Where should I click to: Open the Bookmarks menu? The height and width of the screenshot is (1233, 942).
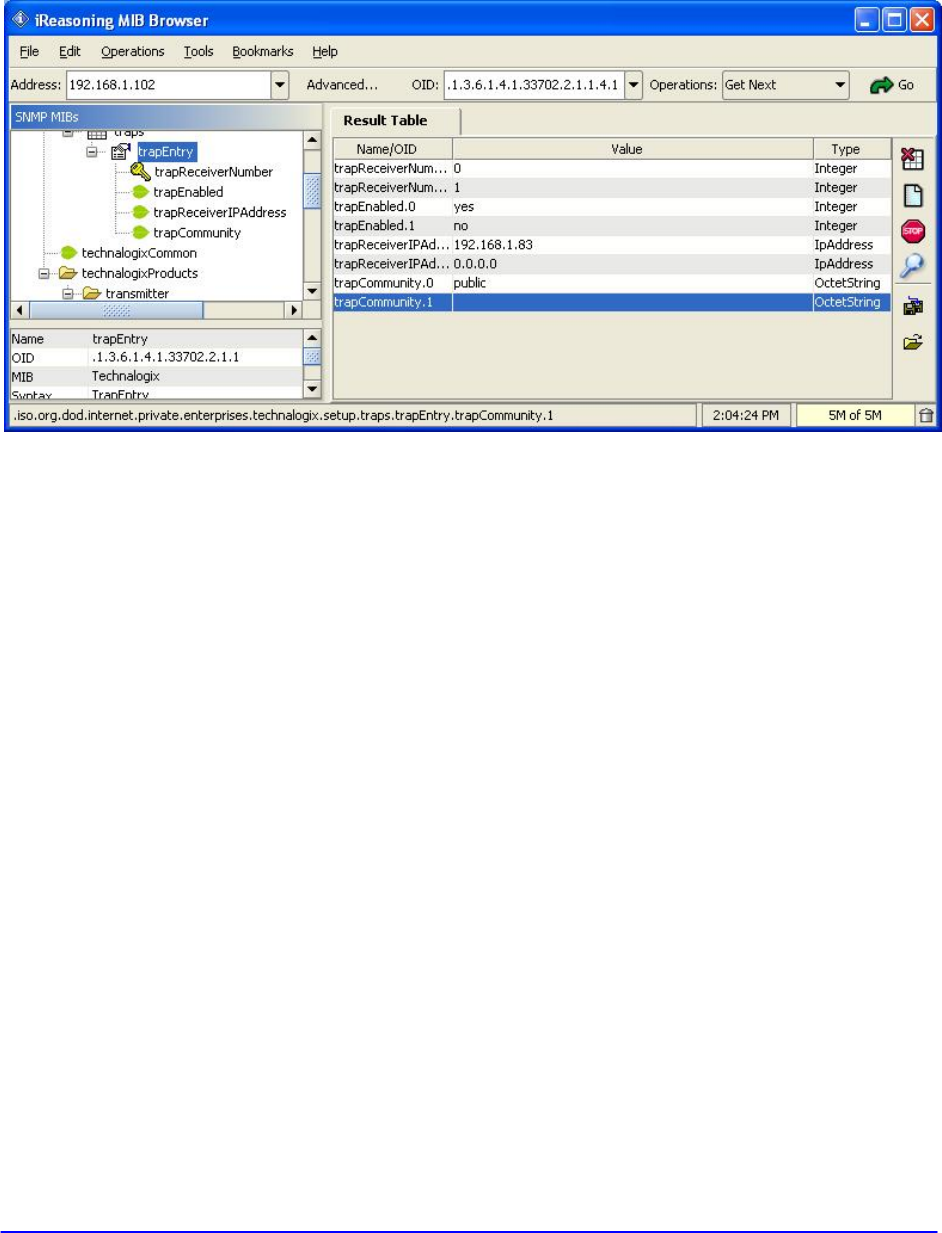(263, 51)
